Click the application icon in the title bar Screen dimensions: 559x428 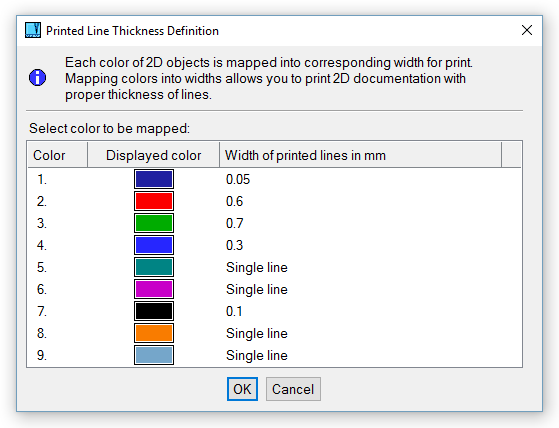pyautogui.click(x=32, y=30)
